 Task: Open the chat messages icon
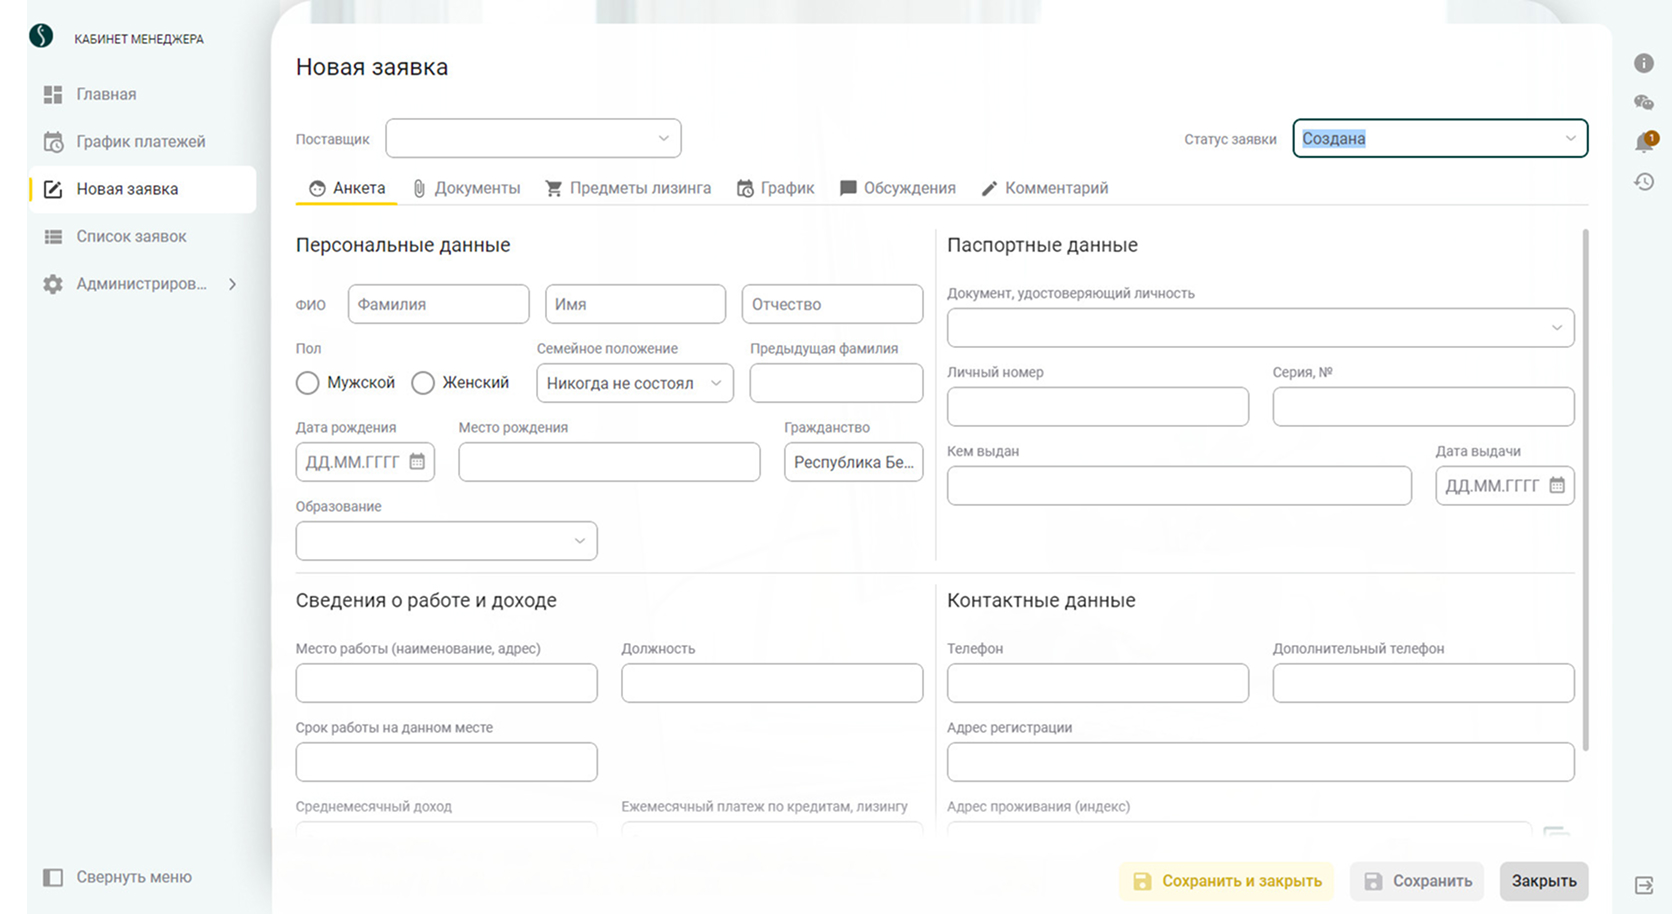point(1644,102)
